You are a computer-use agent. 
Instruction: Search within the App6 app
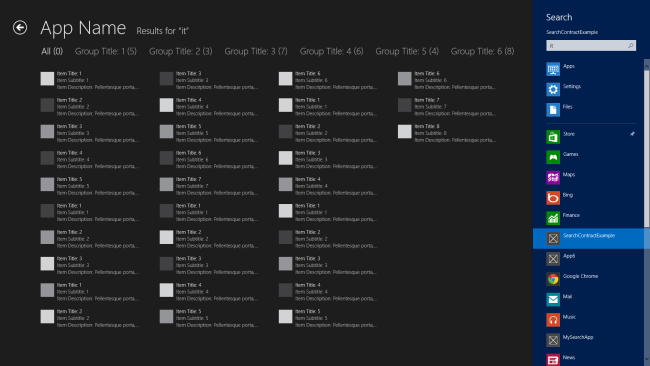point(591,259)
